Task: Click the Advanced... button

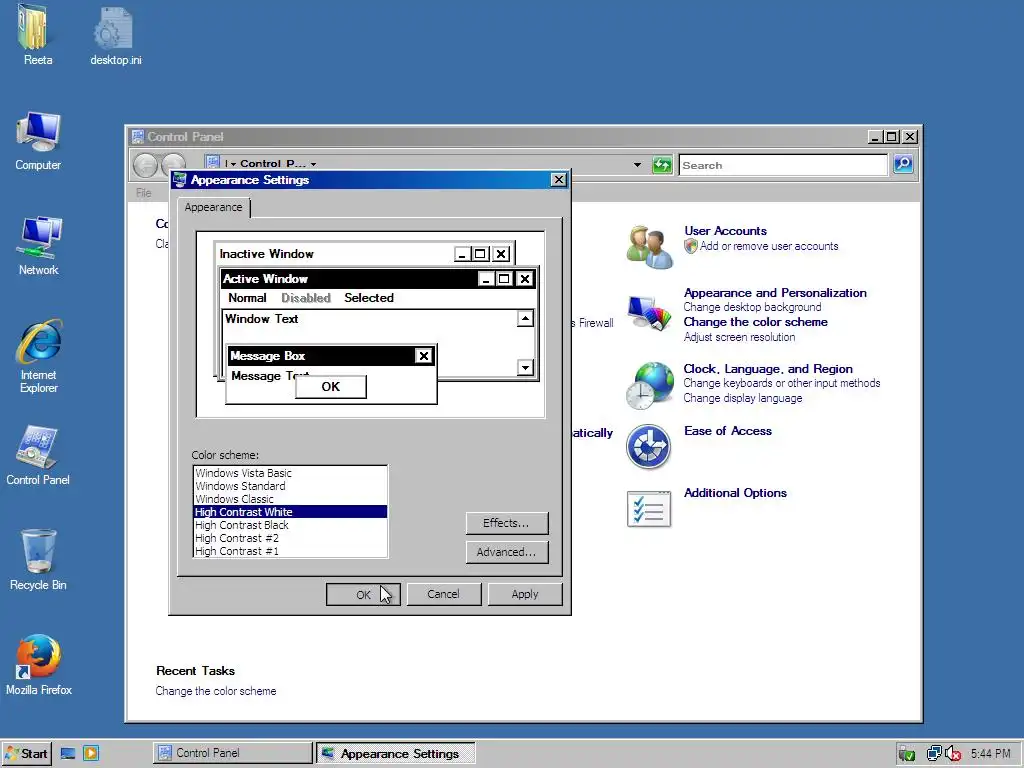Action: [x=507, y=552]
